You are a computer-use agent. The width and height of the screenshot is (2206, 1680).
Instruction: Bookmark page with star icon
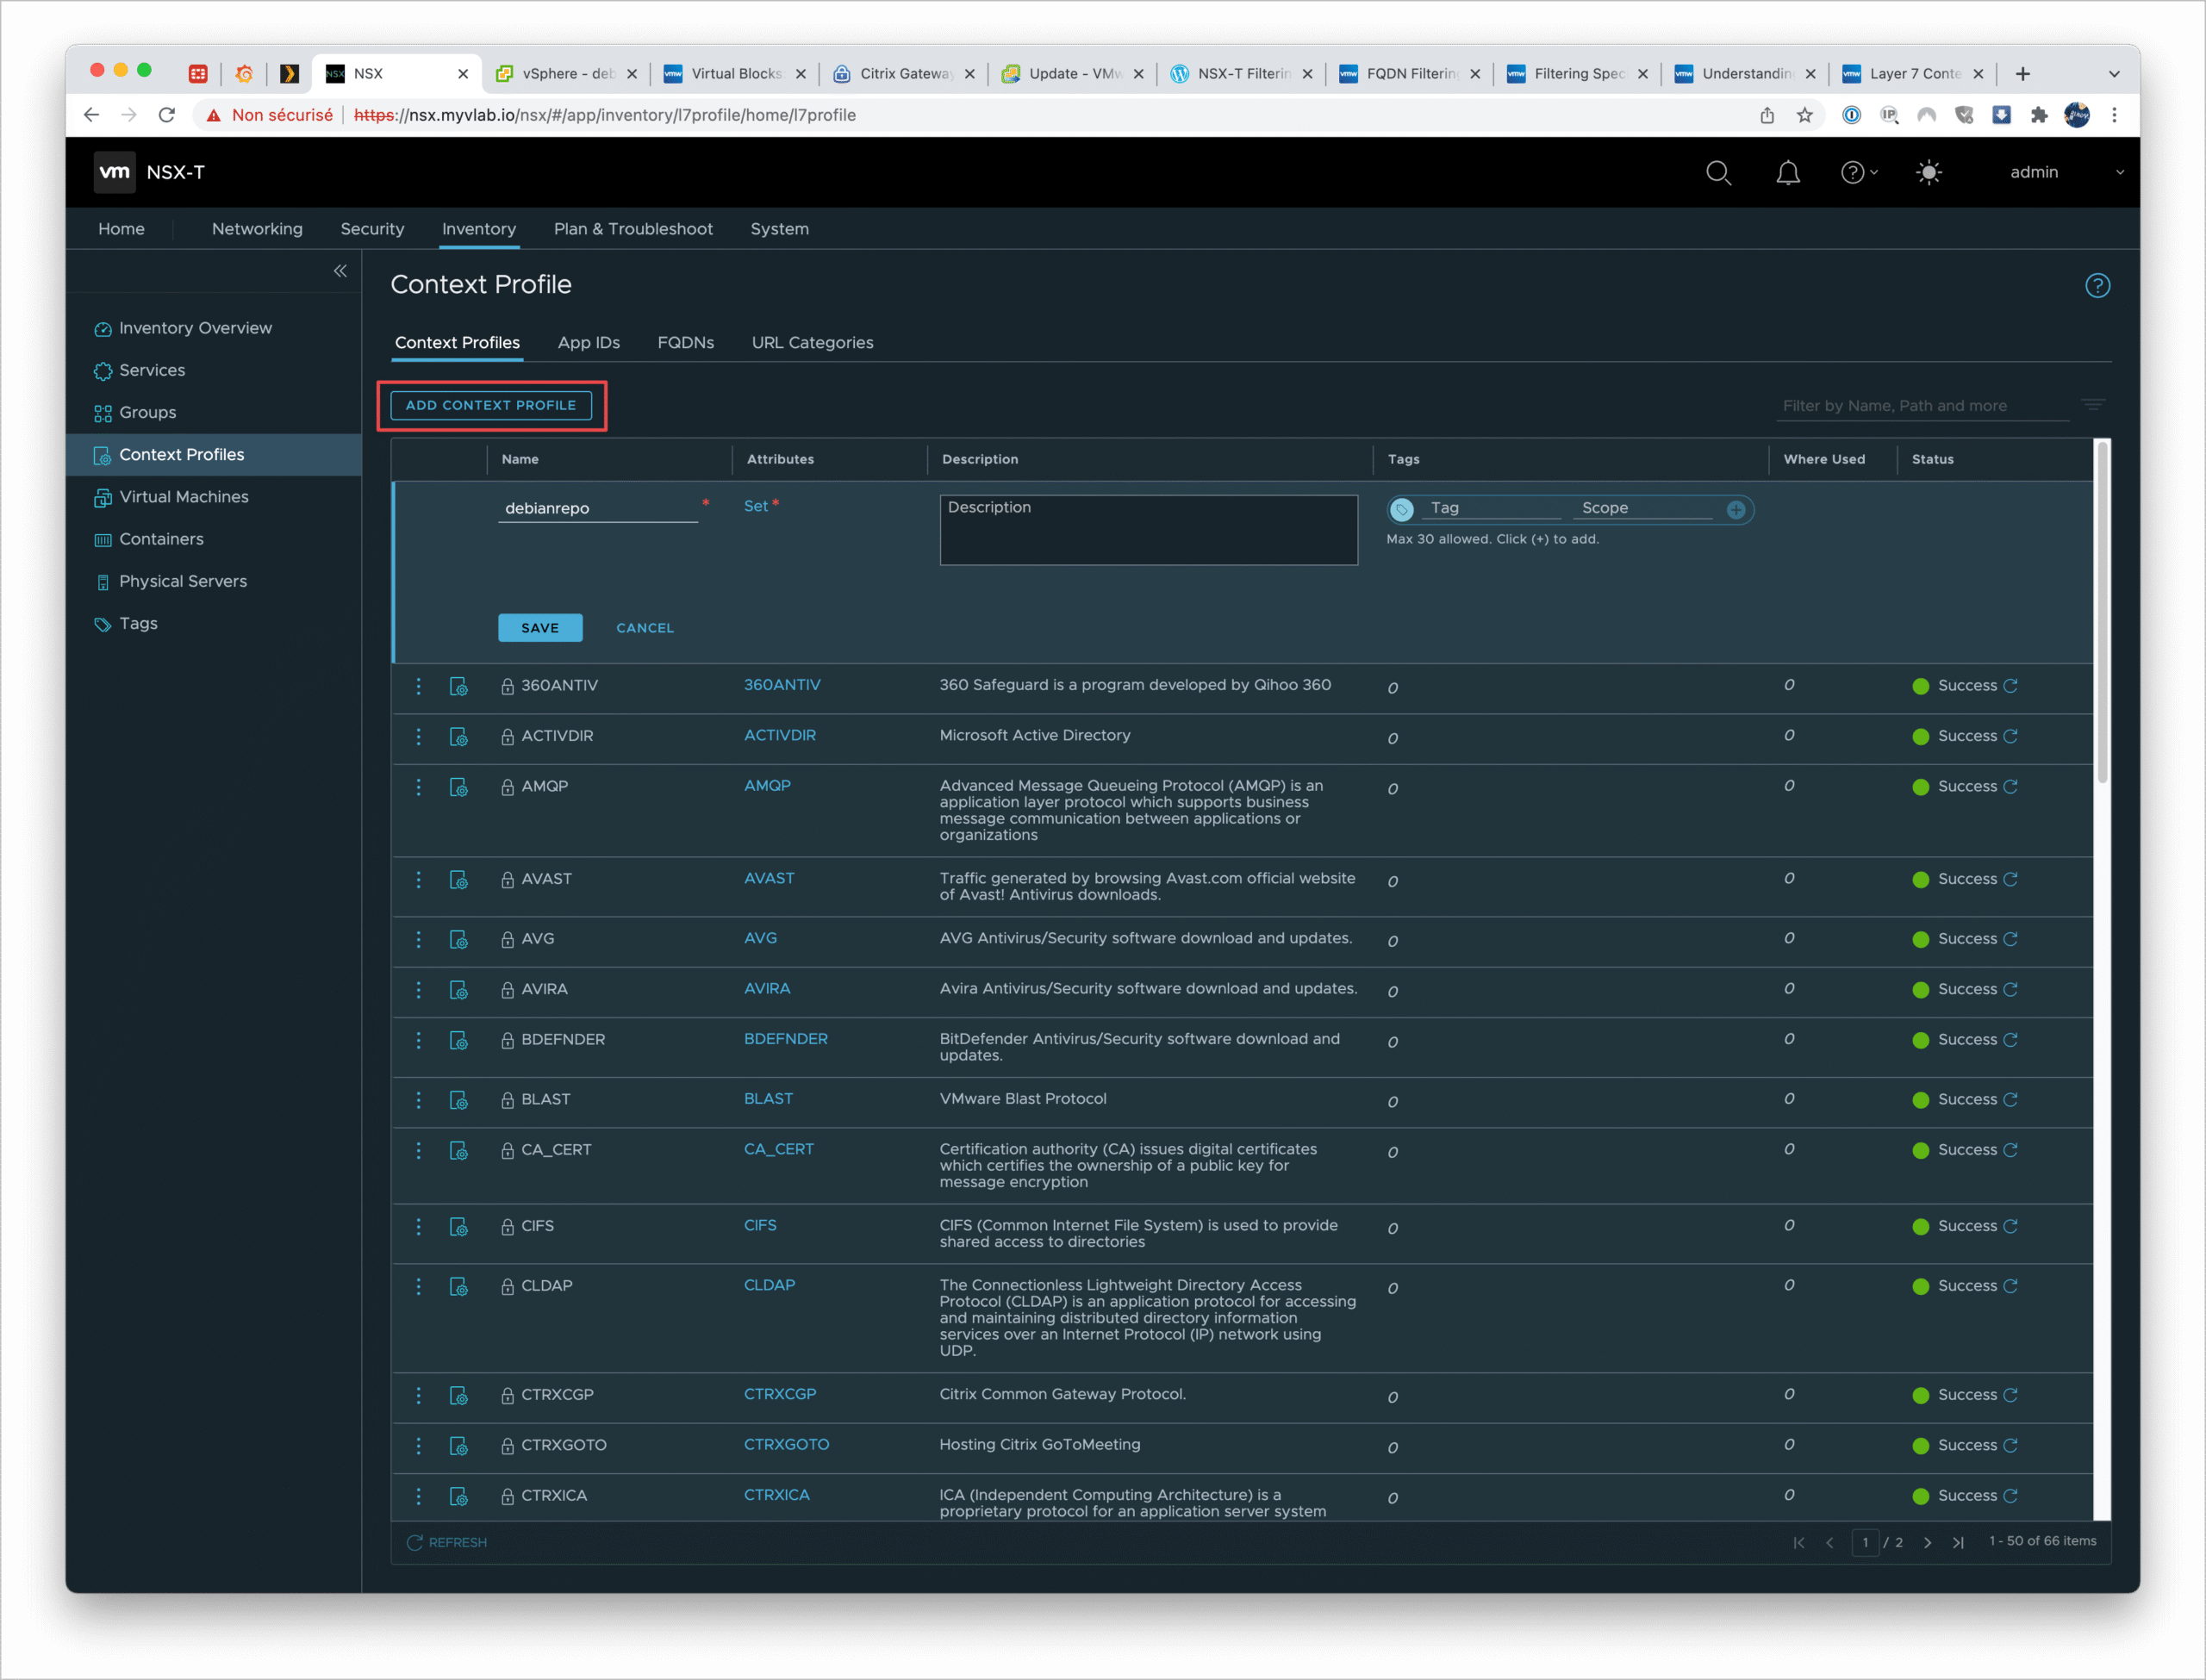click(x=1805, y=115)
